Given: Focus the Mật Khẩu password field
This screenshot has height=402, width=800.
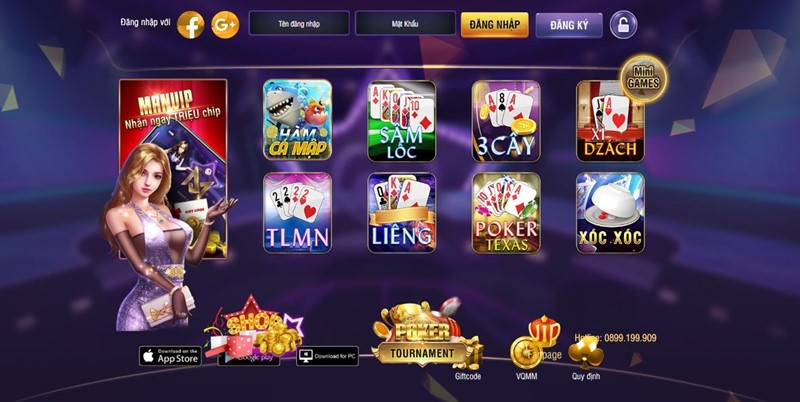Looking at the screenshot, I should coord(405,23).
